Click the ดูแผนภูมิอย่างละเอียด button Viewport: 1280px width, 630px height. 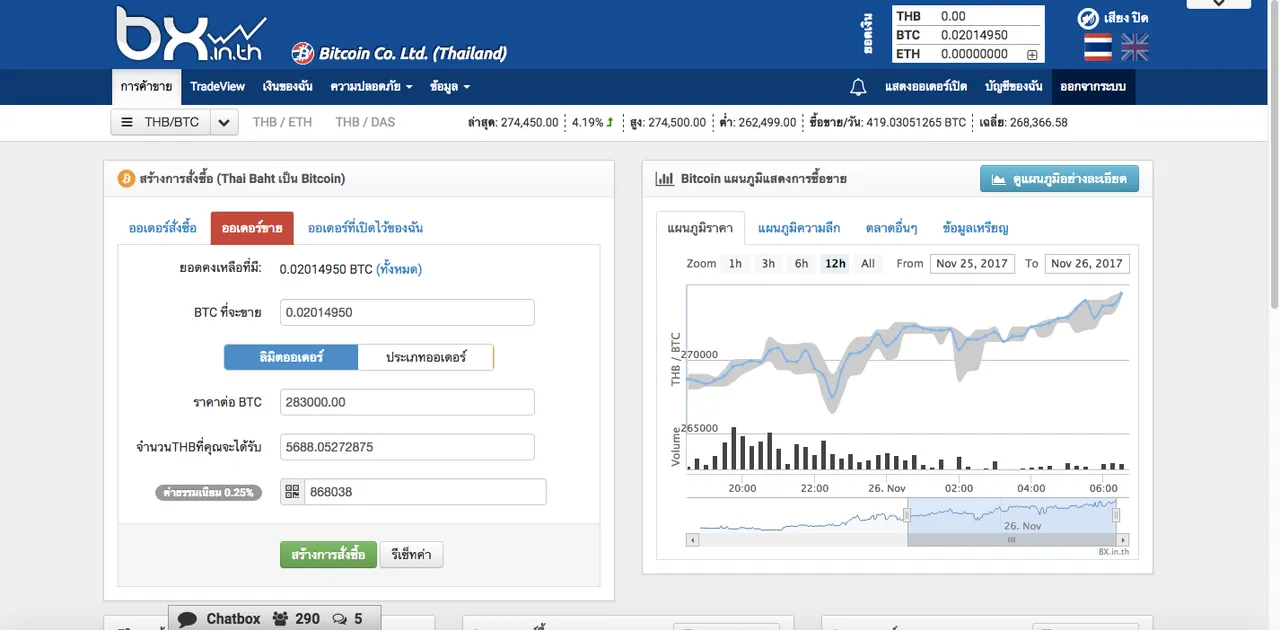point(1059,179)
